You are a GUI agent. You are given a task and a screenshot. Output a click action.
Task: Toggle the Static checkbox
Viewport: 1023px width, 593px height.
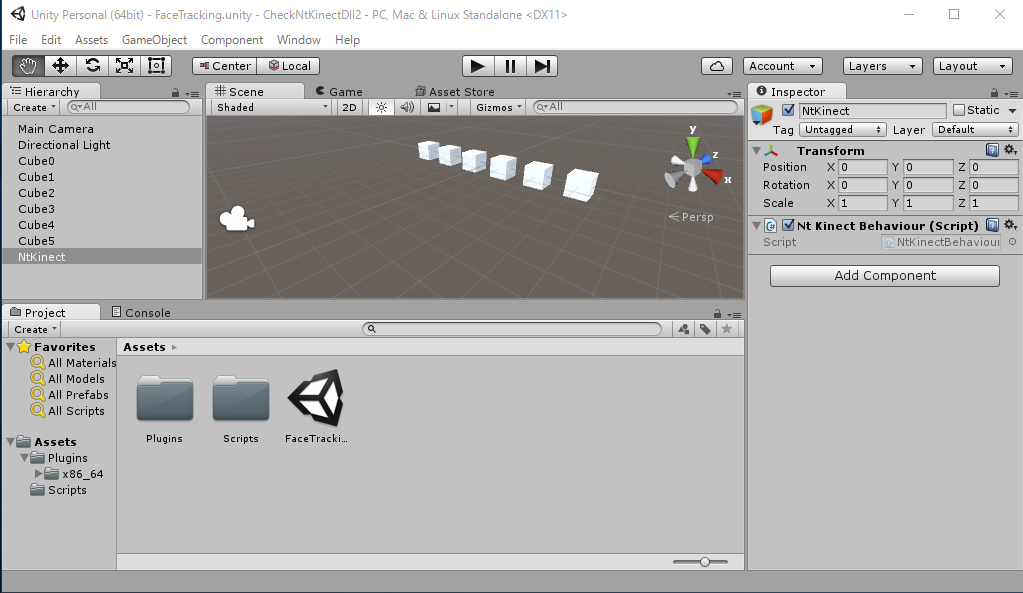point(959,111)
